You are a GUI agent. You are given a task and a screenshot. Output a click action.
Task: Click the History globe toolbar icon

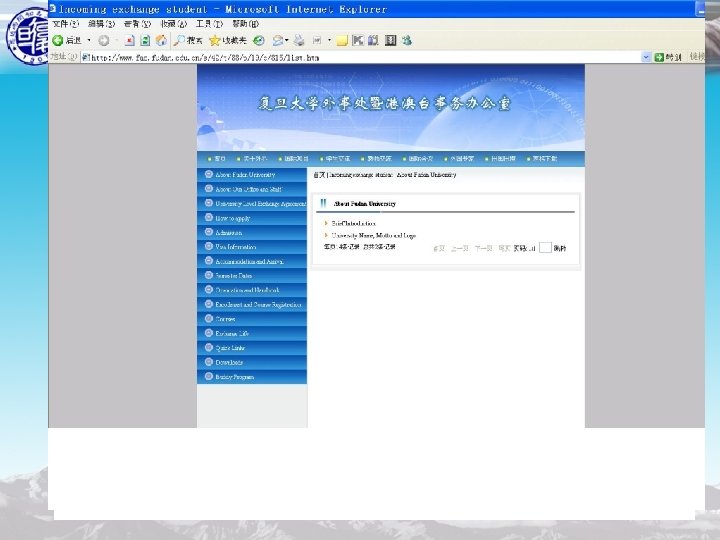click(259, 41)
